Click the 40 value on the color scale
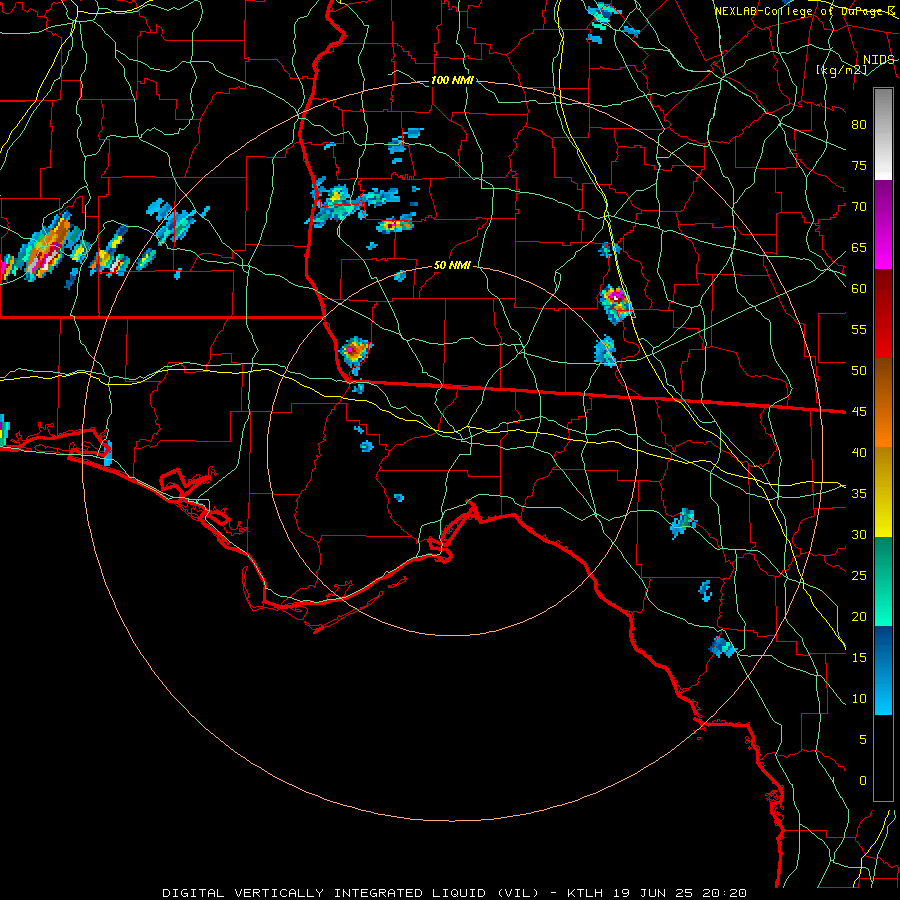Screen dimensions: 900x900 click(x=859, y=453)
